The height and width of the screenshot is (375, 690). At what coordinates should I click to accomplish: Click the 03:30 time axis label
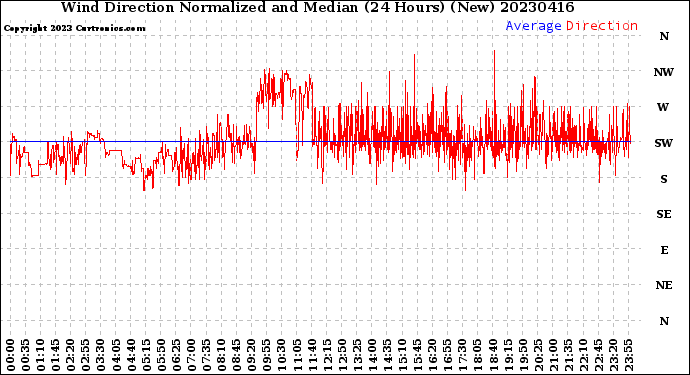click(101, 356)
